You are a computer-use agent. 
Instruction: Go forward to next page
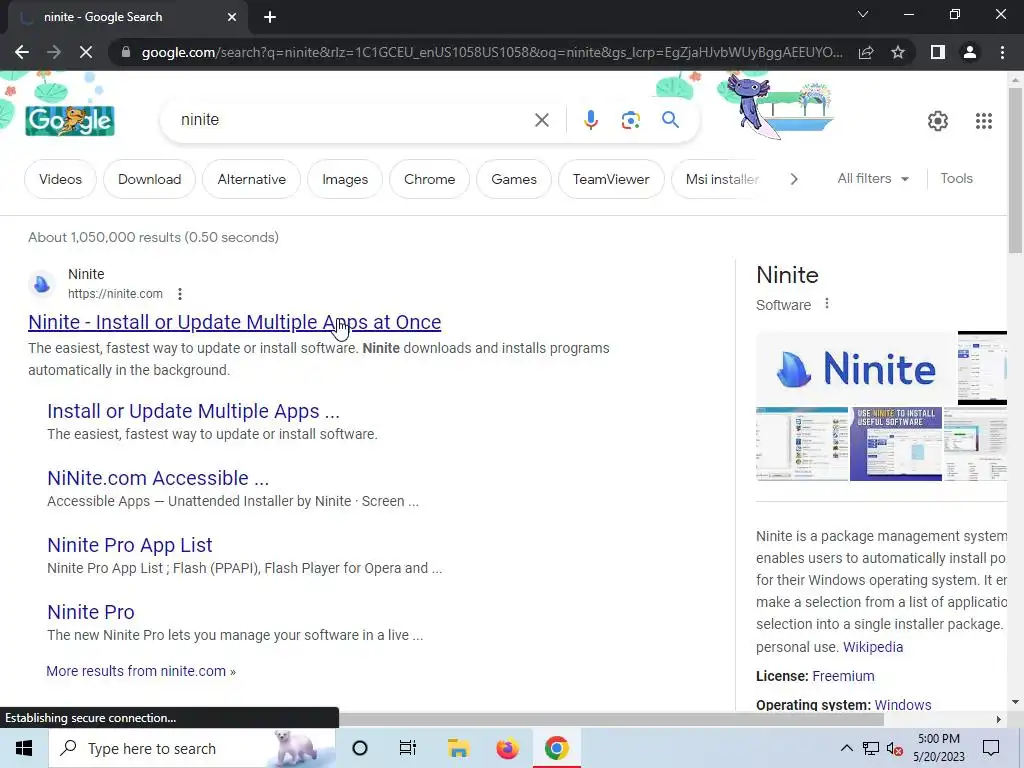coord(54,52)
